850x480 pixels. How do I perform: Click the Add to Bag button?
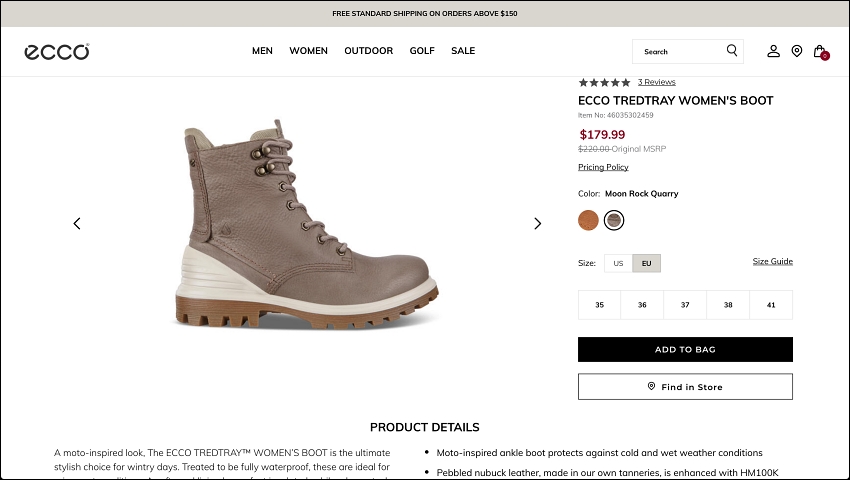[x=685, y=349]
